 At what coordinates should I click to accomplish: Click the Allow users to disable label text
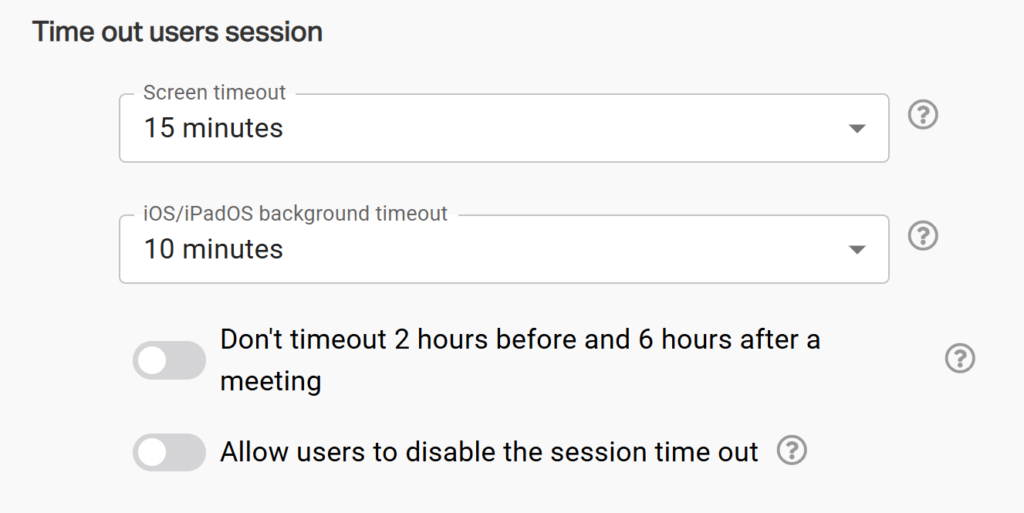(489, 452)
